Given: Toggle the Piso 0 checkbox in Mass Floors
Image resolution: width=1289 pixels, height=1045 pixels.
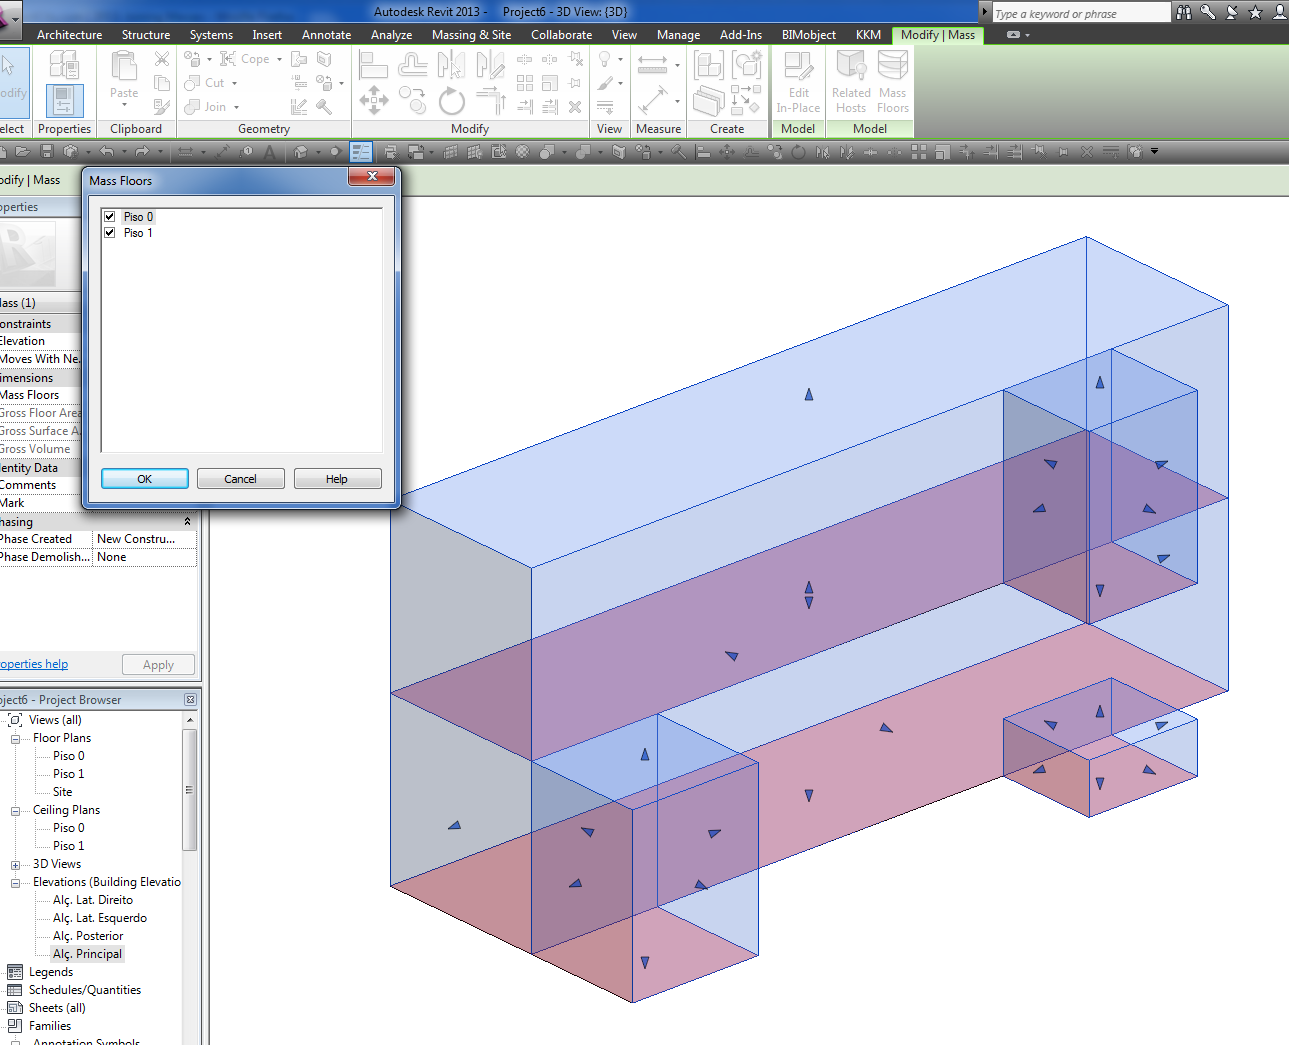Looking at the screenshot, I should [x=110, y=216].
